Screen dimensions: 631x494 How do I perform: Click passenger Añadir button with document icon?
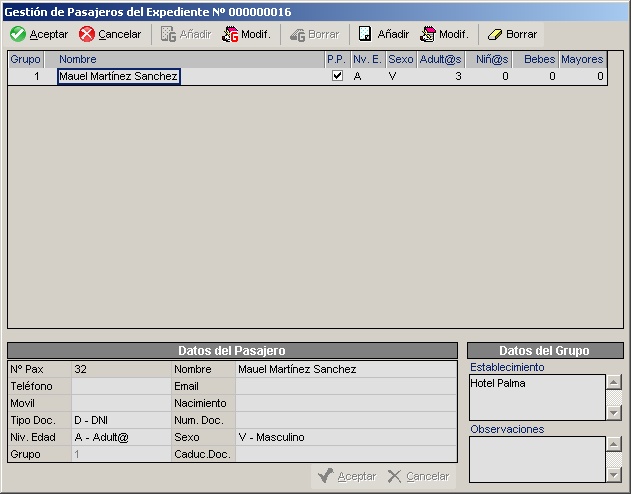384,34
